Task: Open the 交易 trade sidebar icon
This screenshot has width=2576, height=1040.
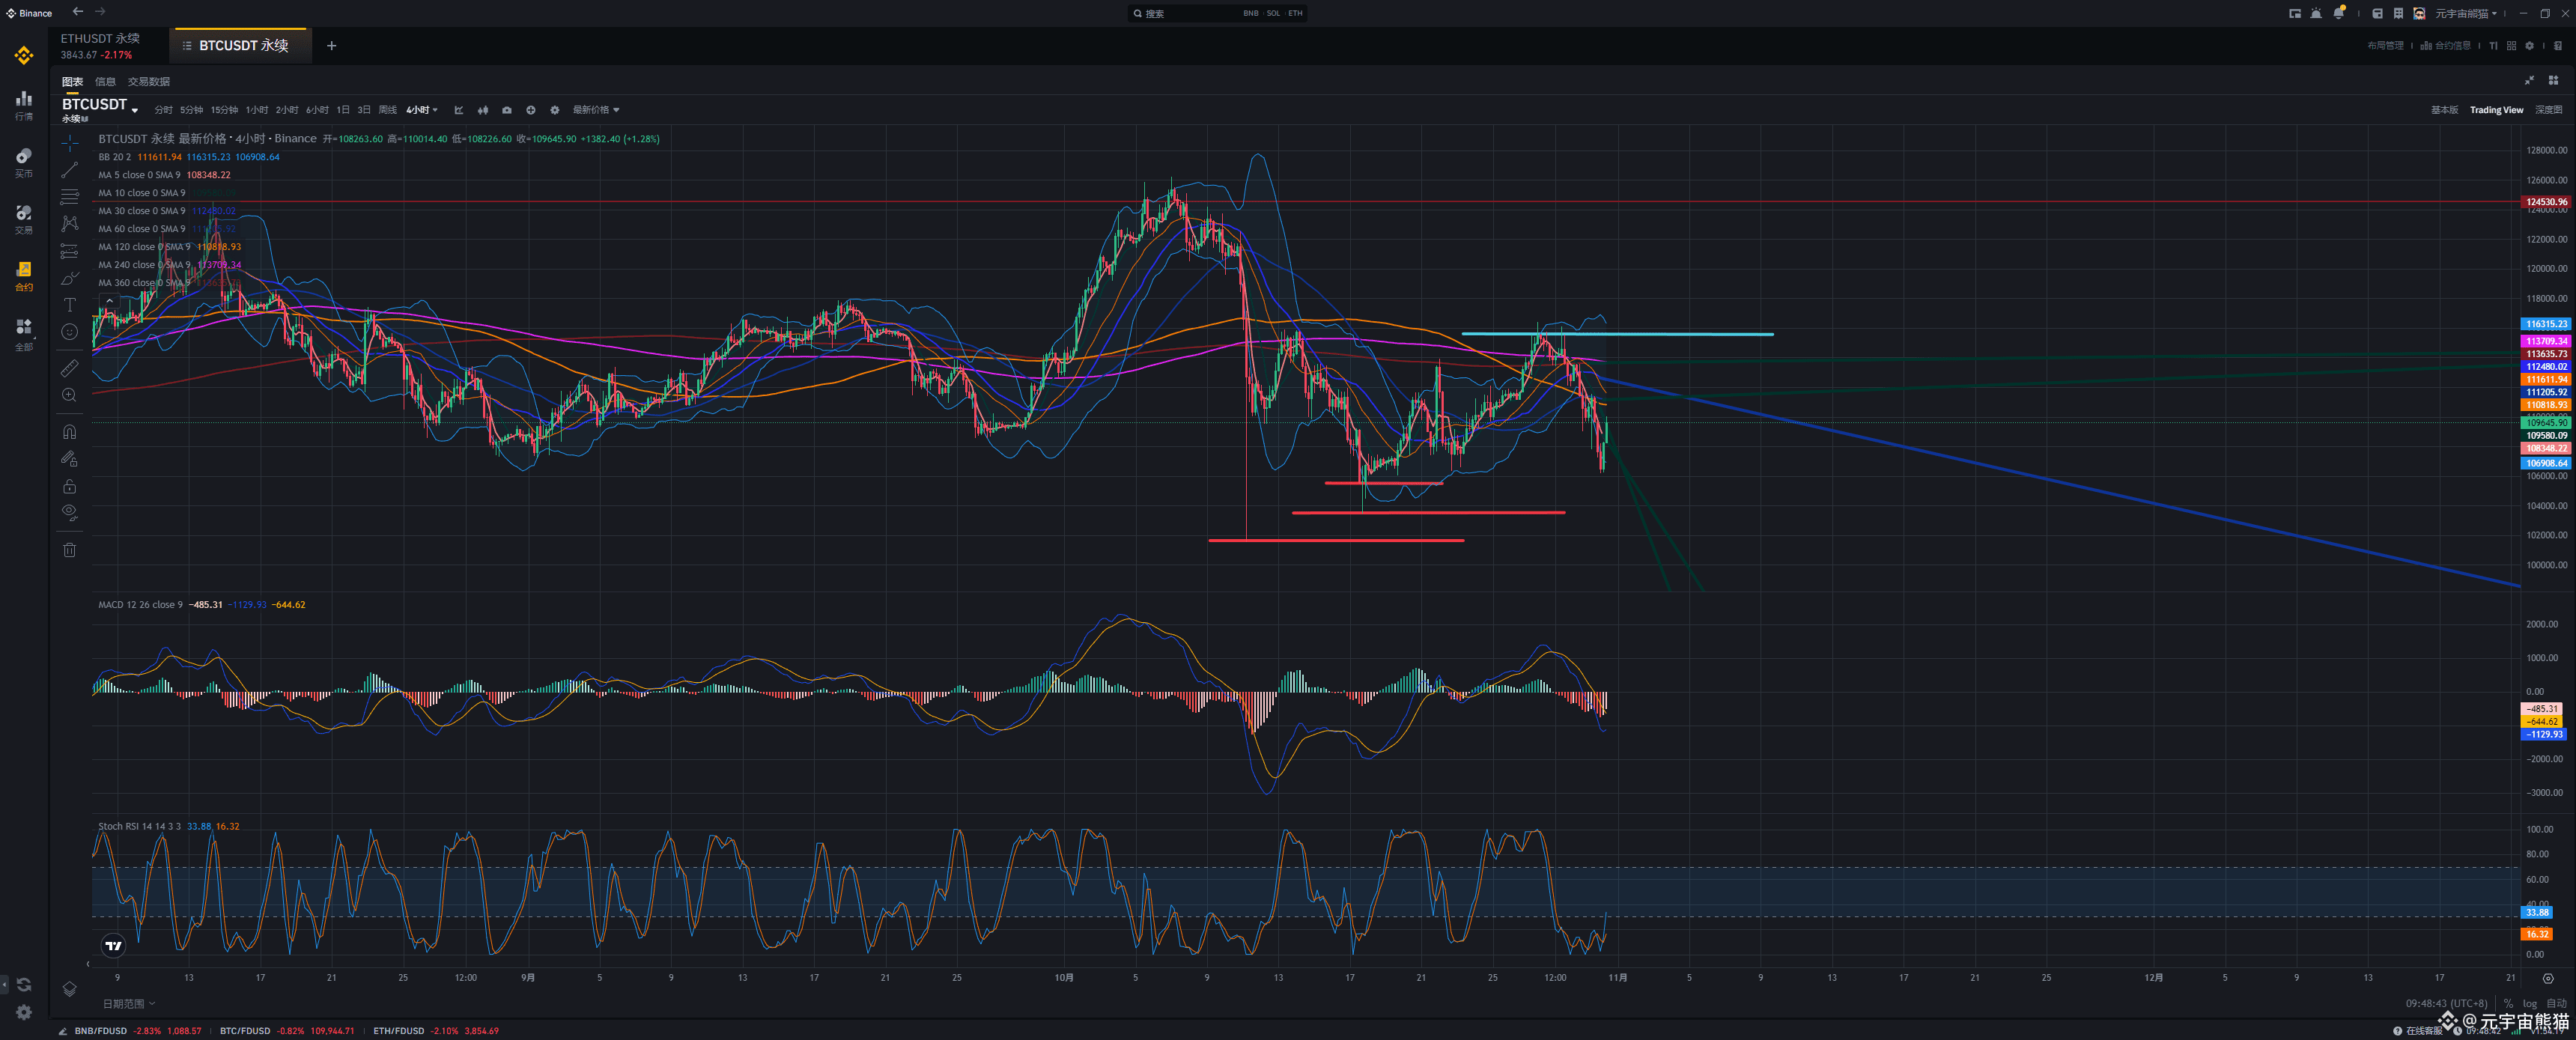Action: pyautogui.click(x=24, y=219)
